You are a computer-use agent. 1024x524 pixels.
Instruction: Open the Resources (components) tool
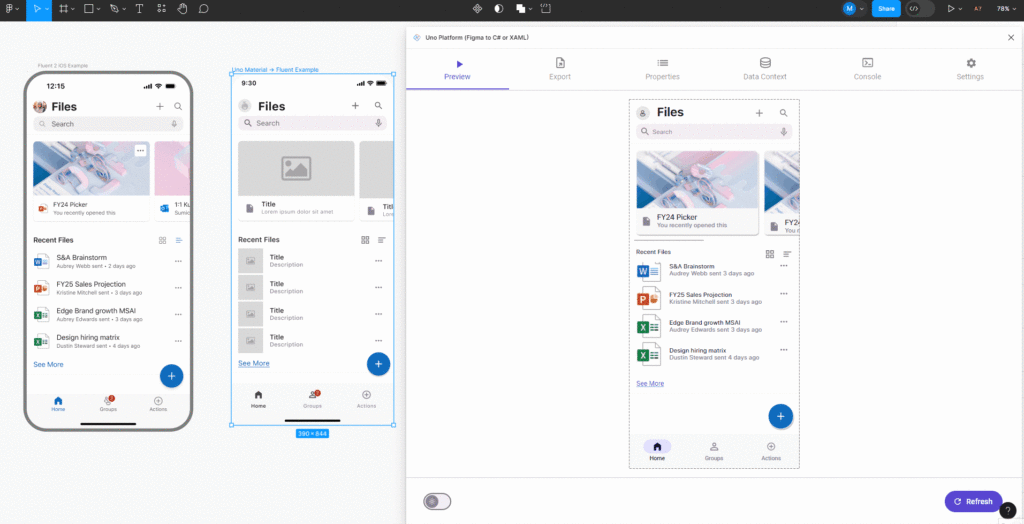(x=160, y=8)
